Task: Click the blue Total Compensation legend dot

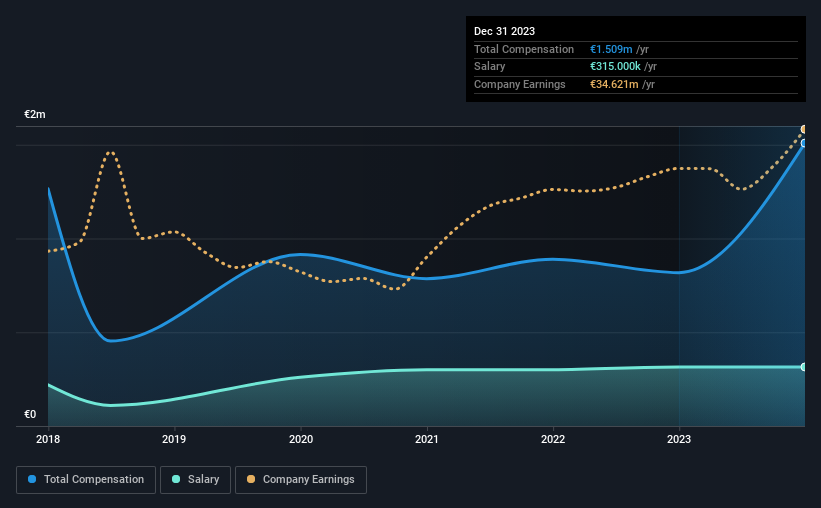Action: tap(32, 479)
